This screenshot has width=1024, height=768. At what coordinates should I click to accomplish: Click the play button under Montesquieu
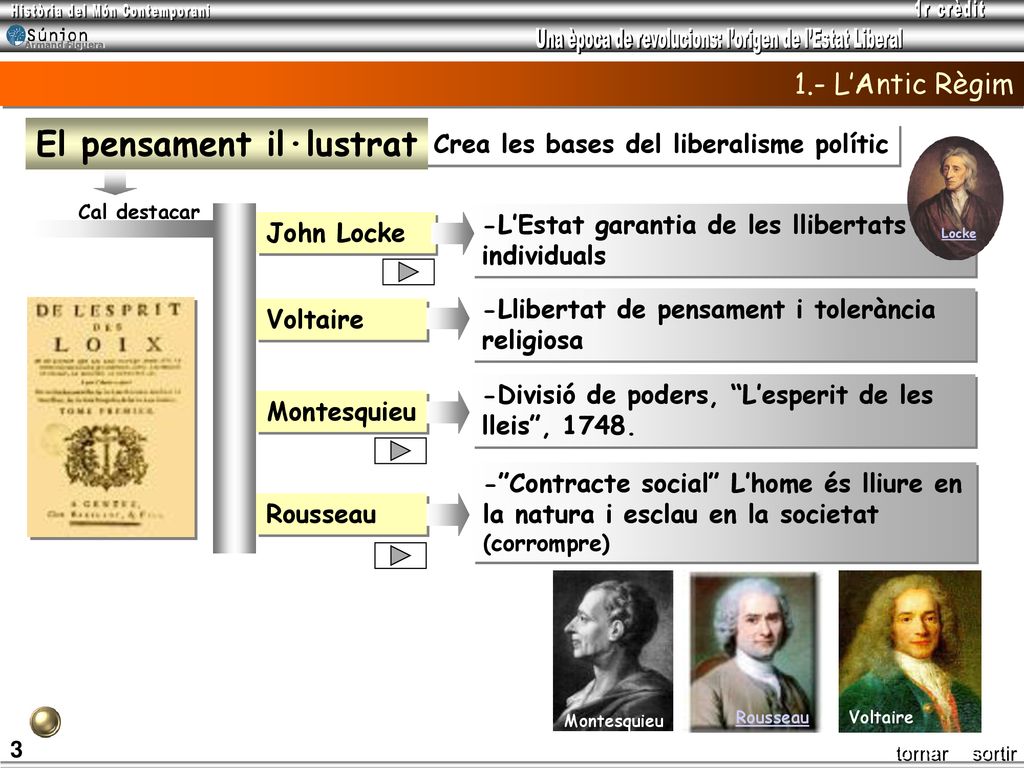pos(400,451)
